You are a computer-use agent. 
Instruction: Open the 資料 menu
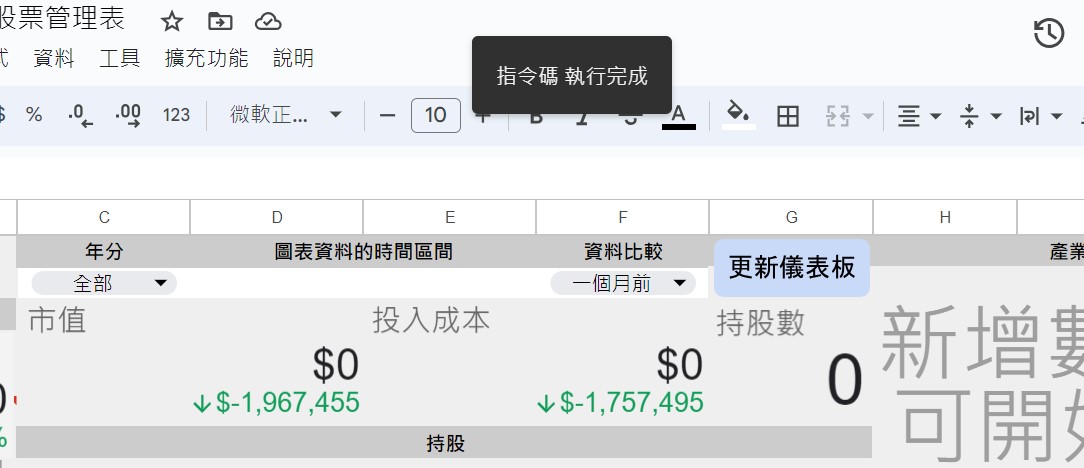click(x=54, y=58)
